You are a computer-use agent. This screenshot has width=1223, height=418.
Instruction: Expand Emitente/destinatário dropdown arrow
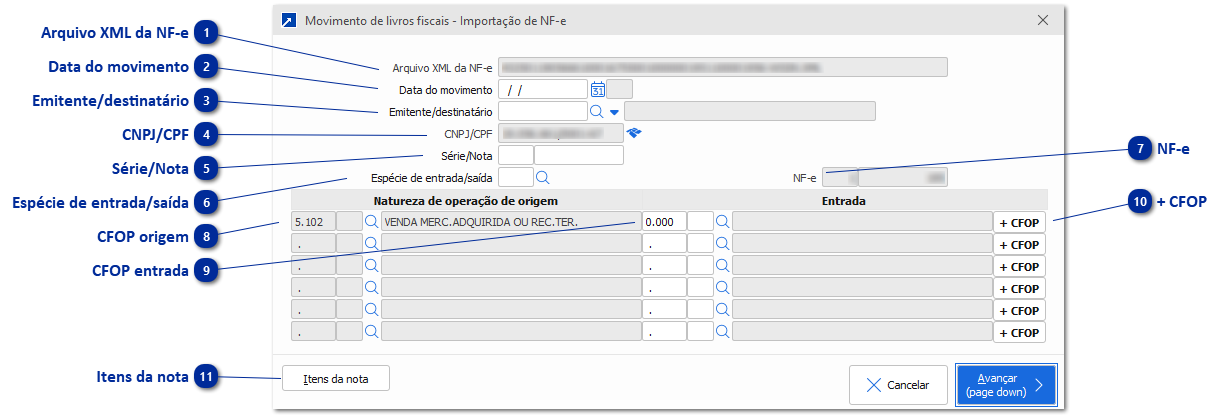click(614, 111)
